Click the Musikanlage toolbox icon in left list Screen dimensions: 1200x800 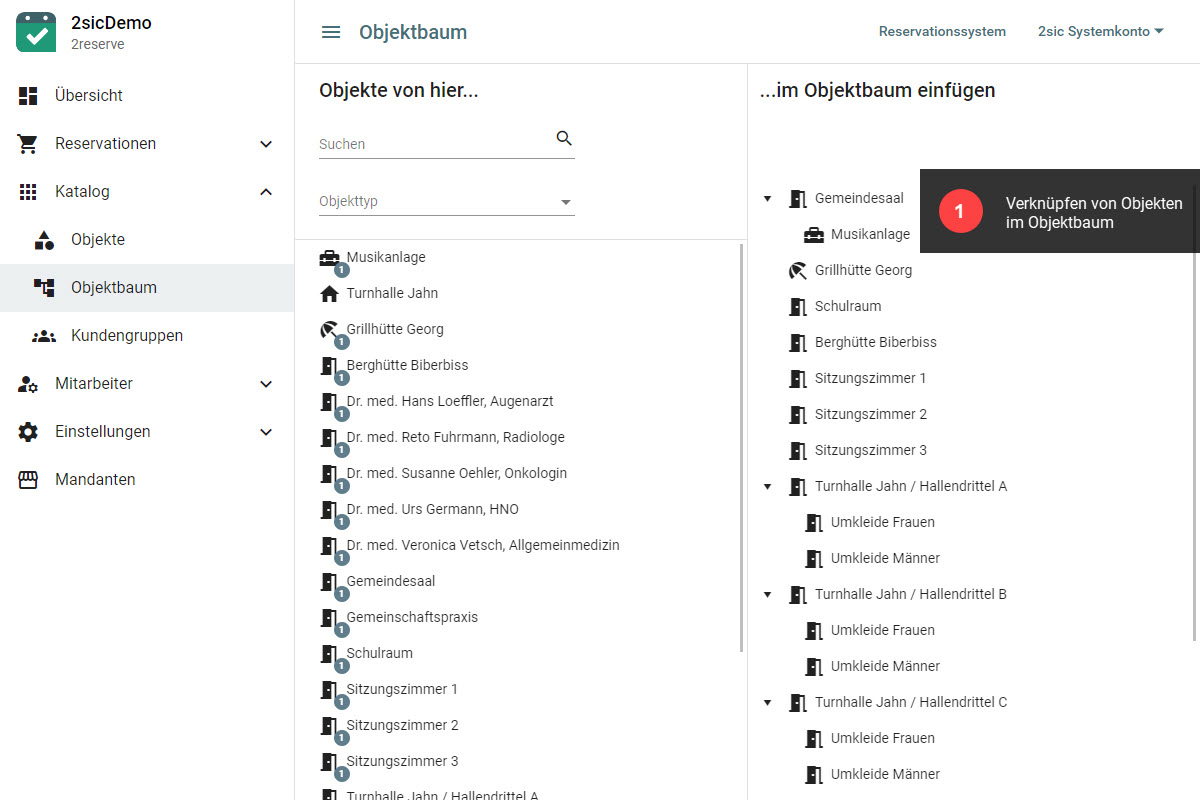(329, 258)
